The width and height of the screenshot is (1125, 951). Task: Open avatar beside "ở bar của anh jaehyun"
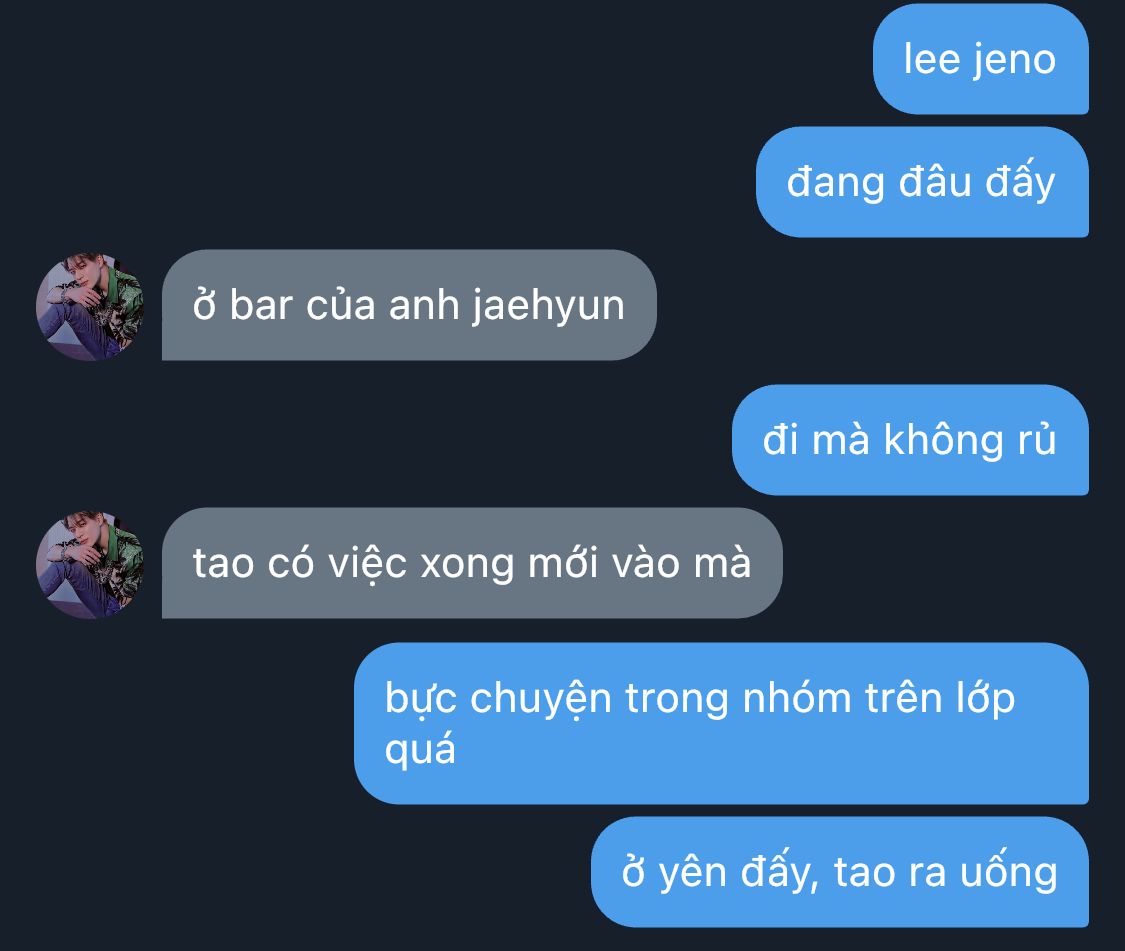click(90, 306)
